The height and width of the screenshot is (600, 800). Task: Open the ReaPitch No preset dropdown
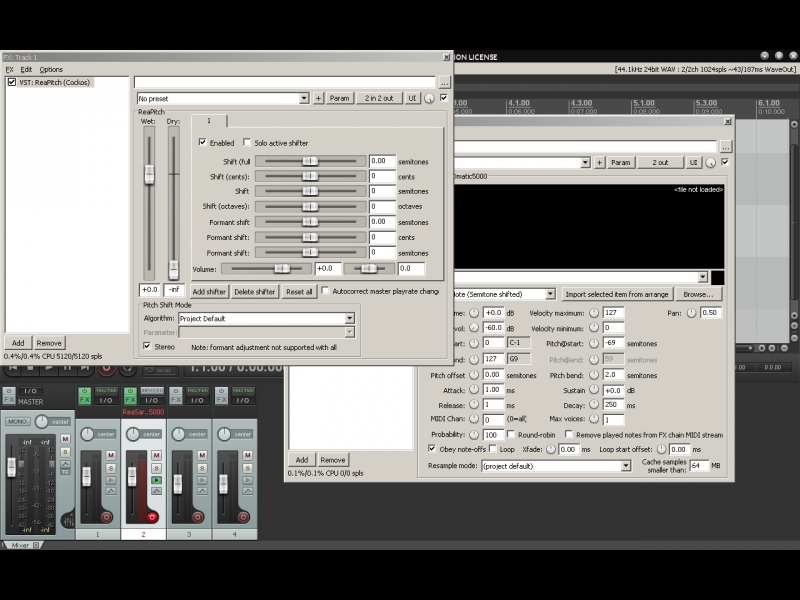point(223,98)
